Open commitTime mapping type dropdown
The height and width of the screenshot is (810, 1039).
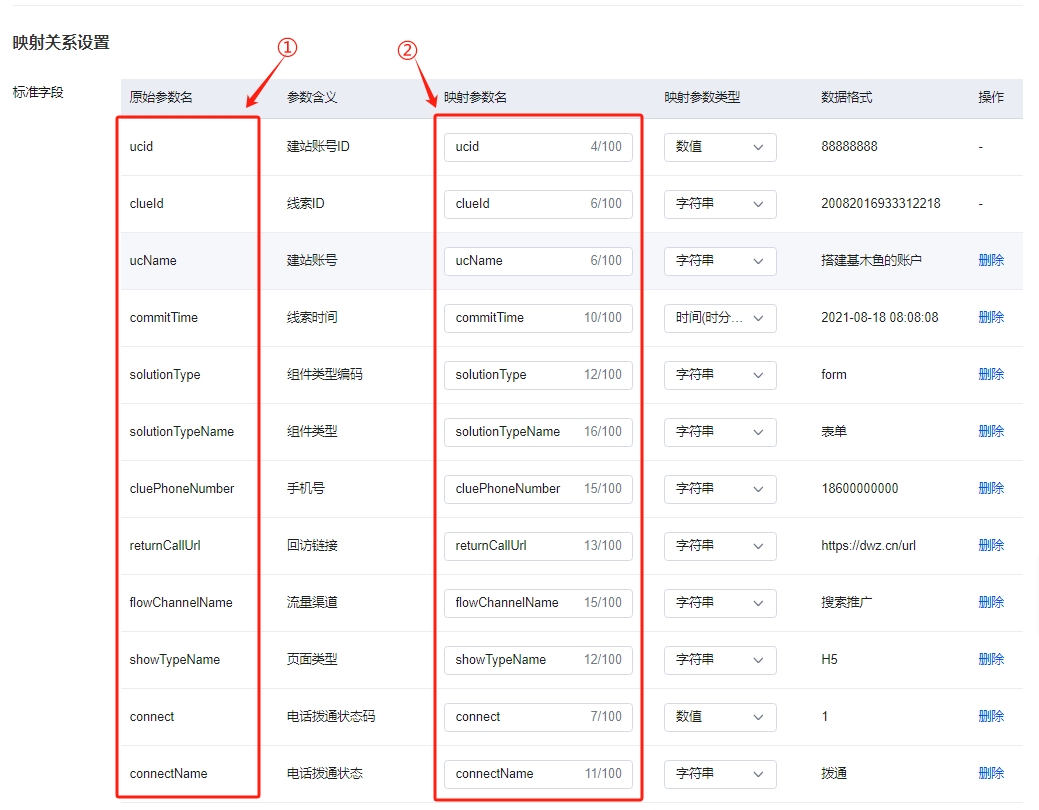pos(720,318)
